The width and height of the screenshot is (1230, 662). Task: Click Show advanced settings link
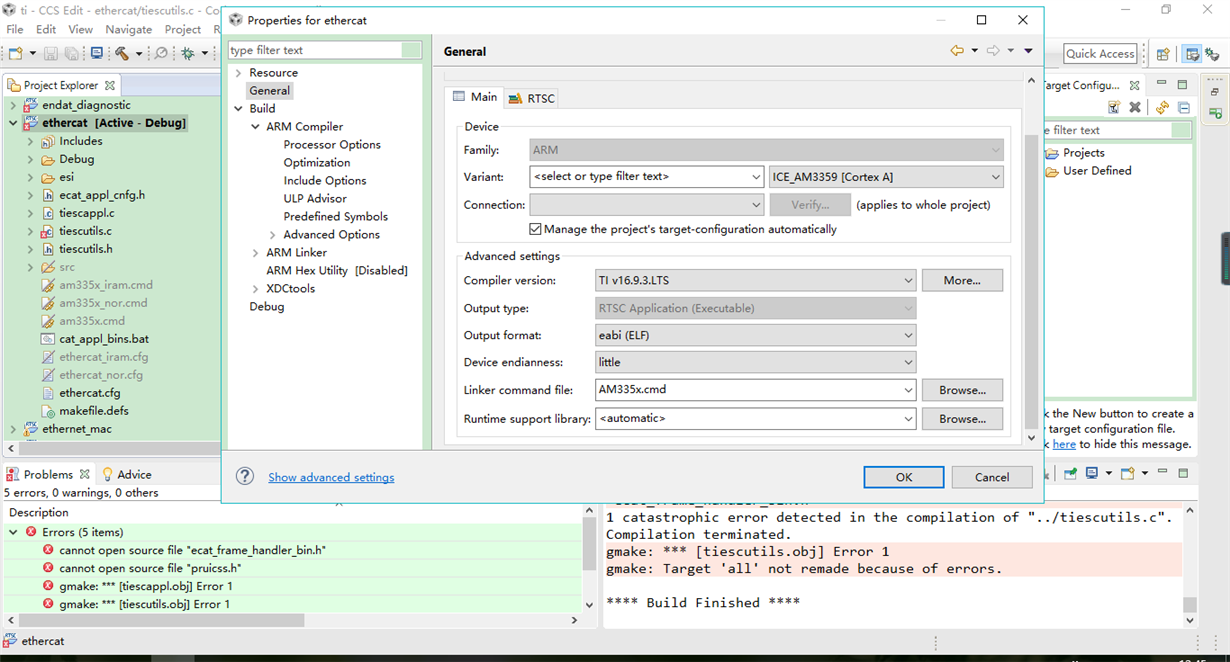pos(331,477)
